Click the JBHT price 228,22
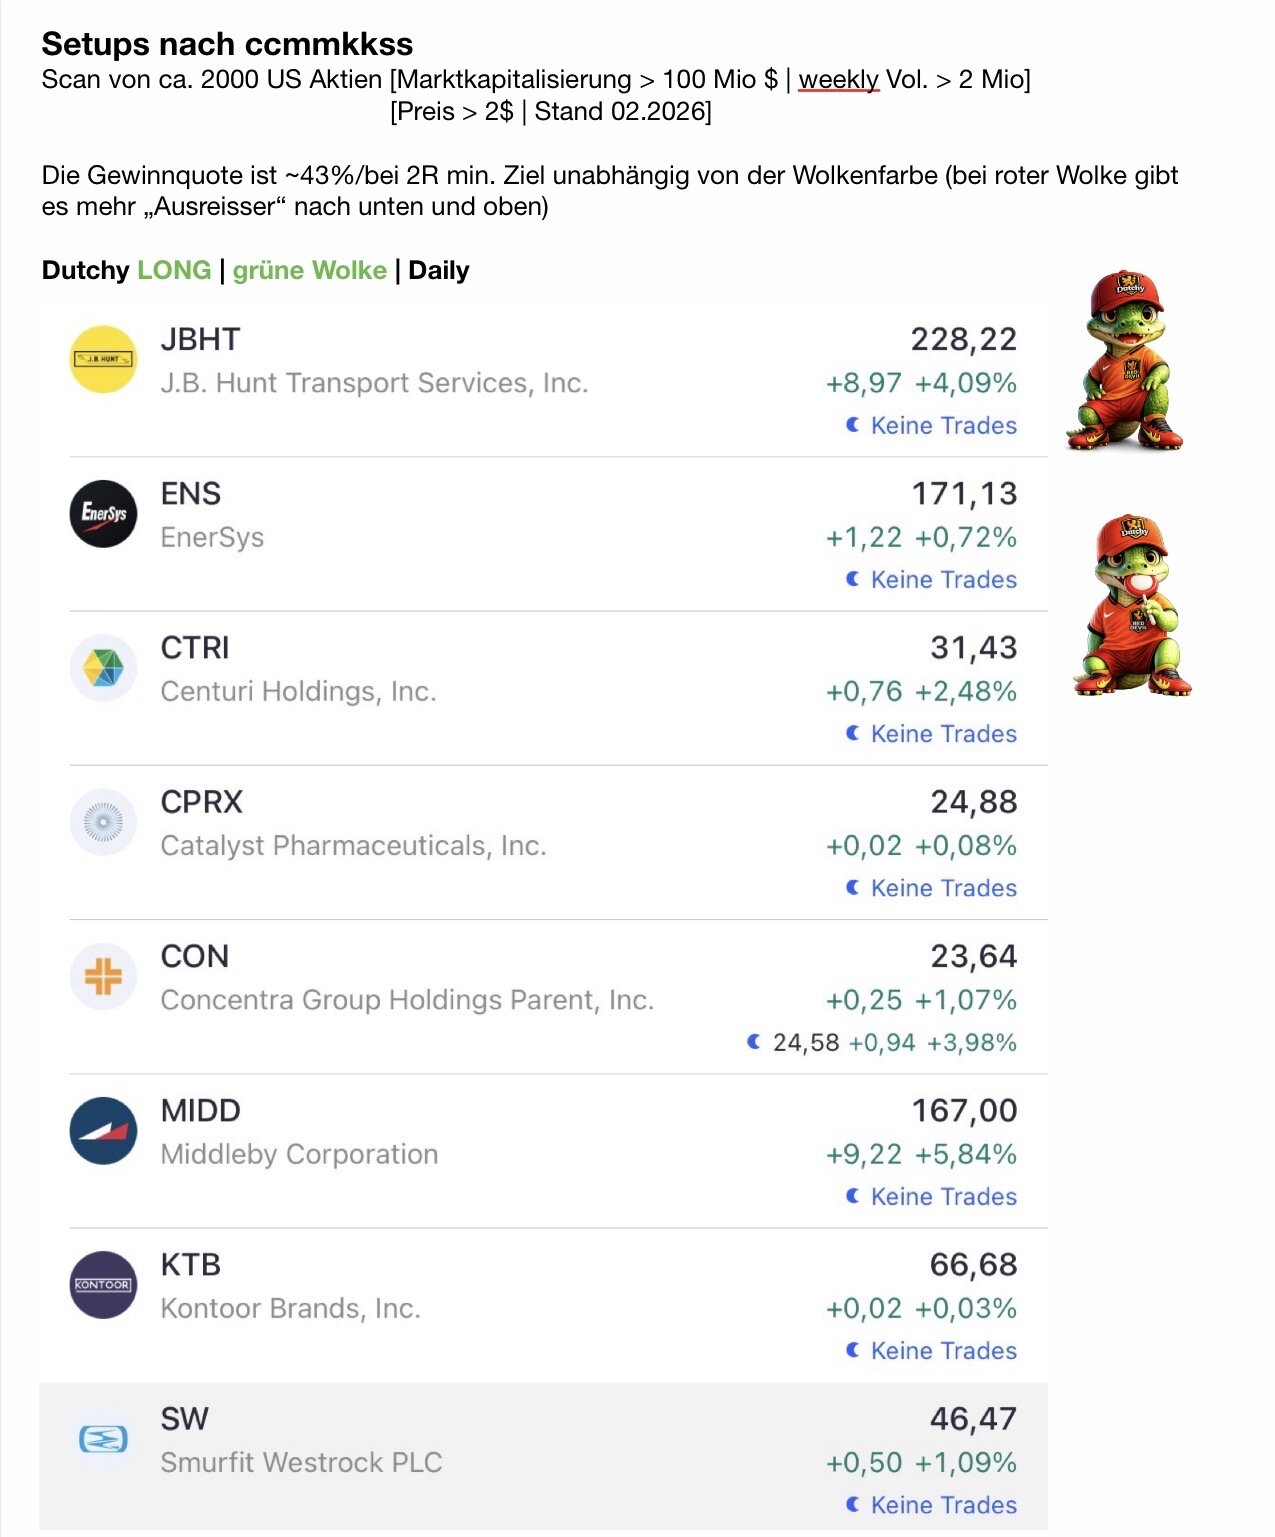Viewport: 1275px width, 1537px height. [963, 340]
